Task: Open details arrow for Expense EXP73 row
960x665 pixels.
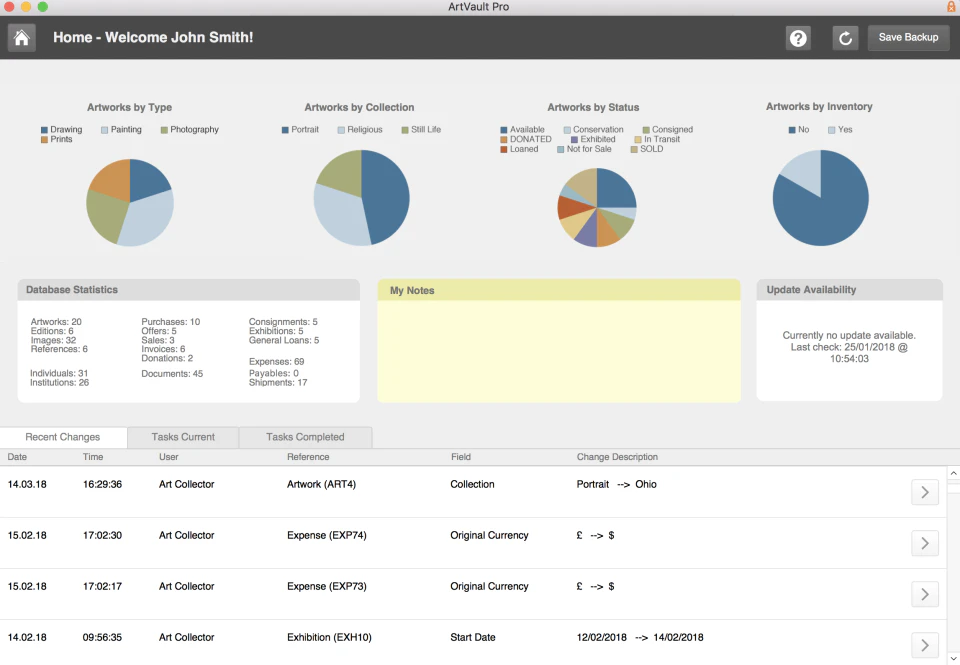Action: [924, 593]
